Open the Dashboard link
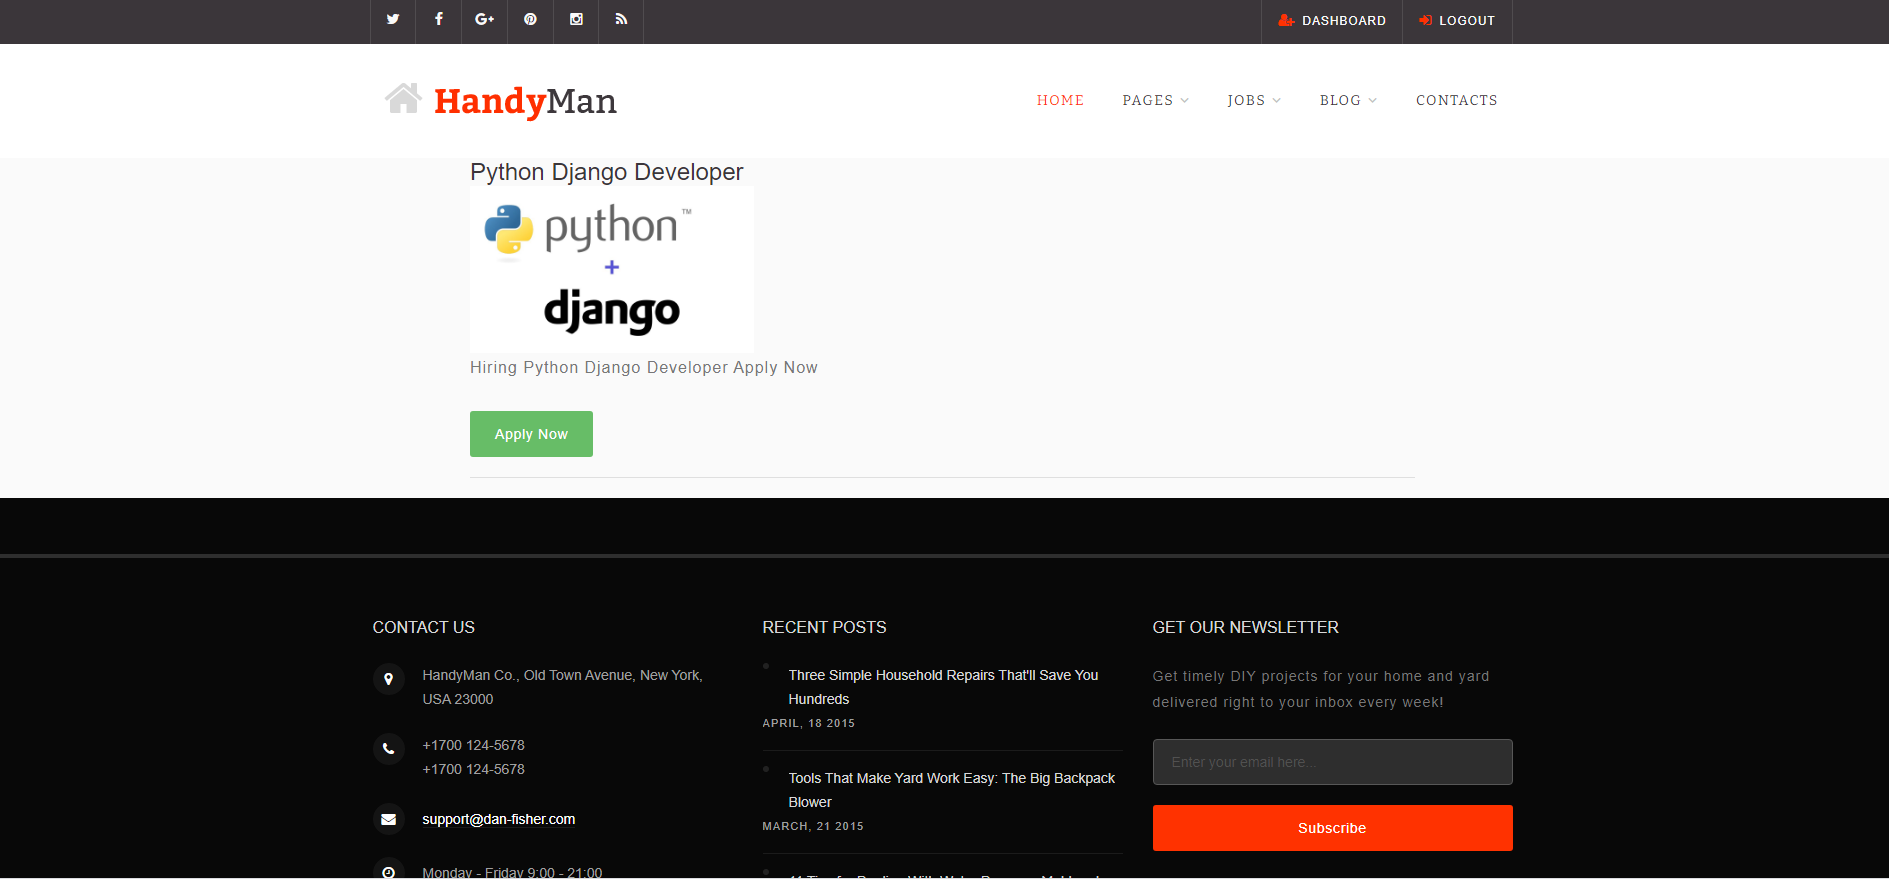Screen dimensions: 1889x881 1332,21
